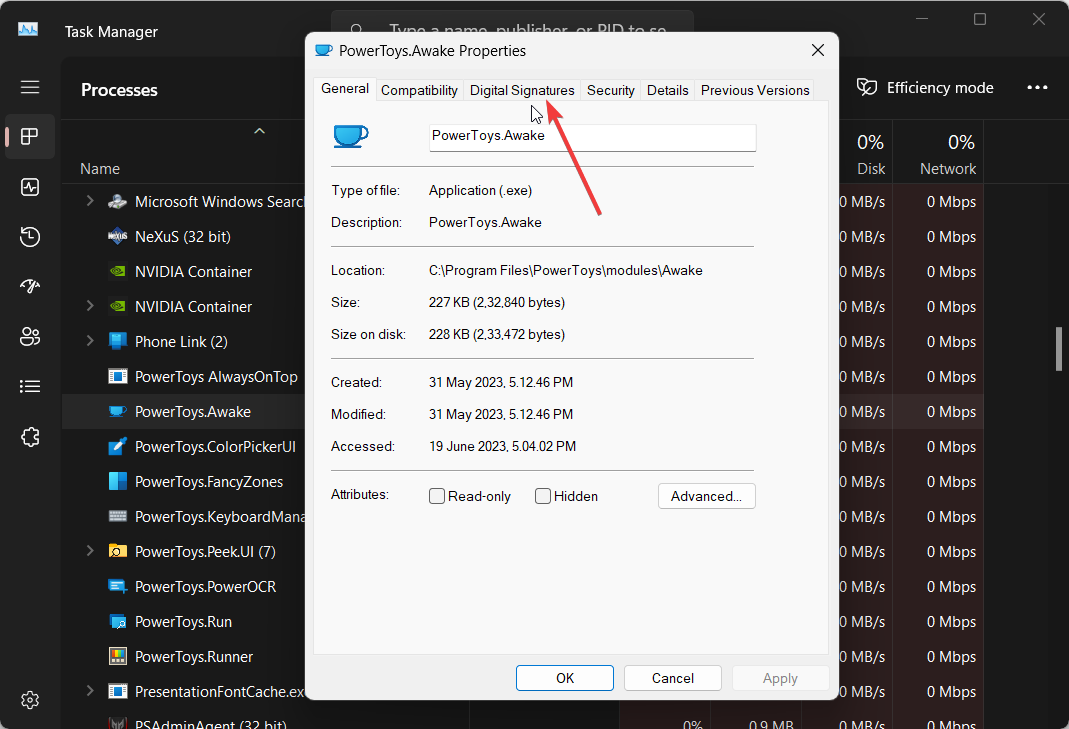Image resolution: width=1069 pixels, height=729 pixels.
Task: Open the three-dot more options menu
Action: [x=1037, y=87]
